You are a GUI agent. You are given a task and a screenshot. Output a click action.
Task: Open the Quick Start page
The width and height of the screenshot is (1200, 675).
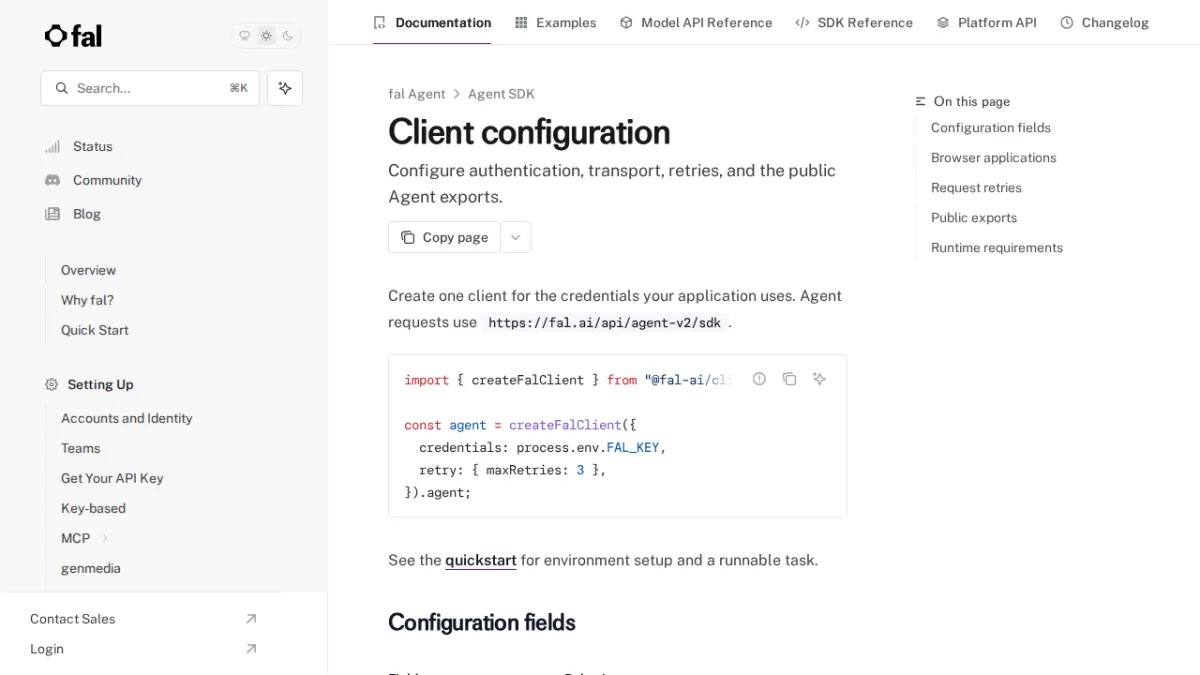point(95,330)
